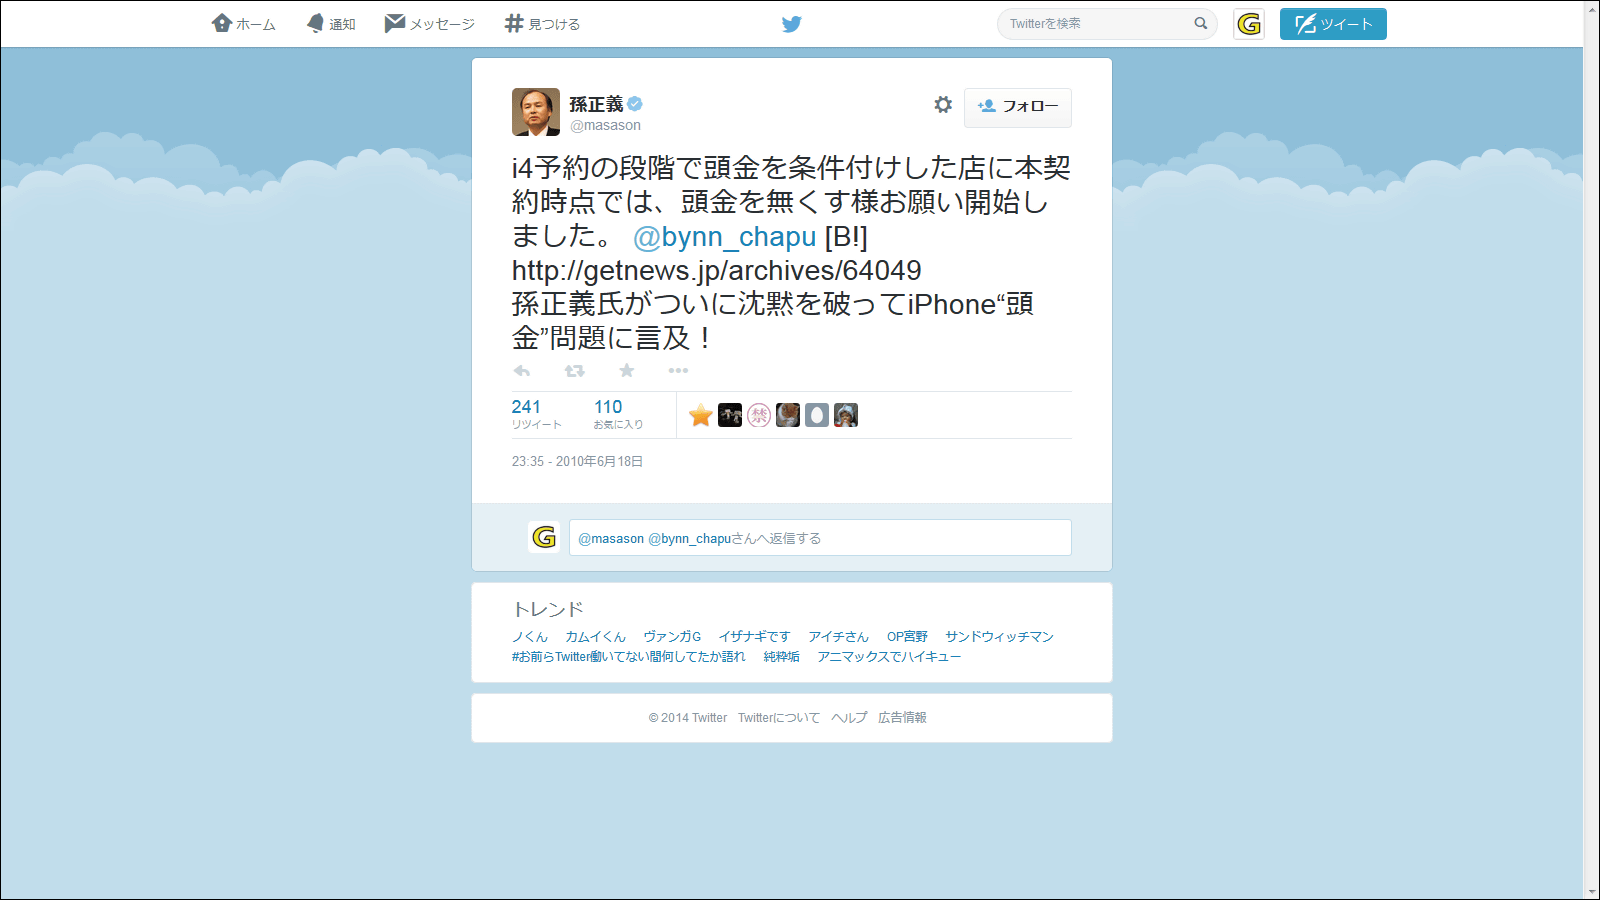Retweet using the retweet icon
1600x900 pixels.
(574, 371)
